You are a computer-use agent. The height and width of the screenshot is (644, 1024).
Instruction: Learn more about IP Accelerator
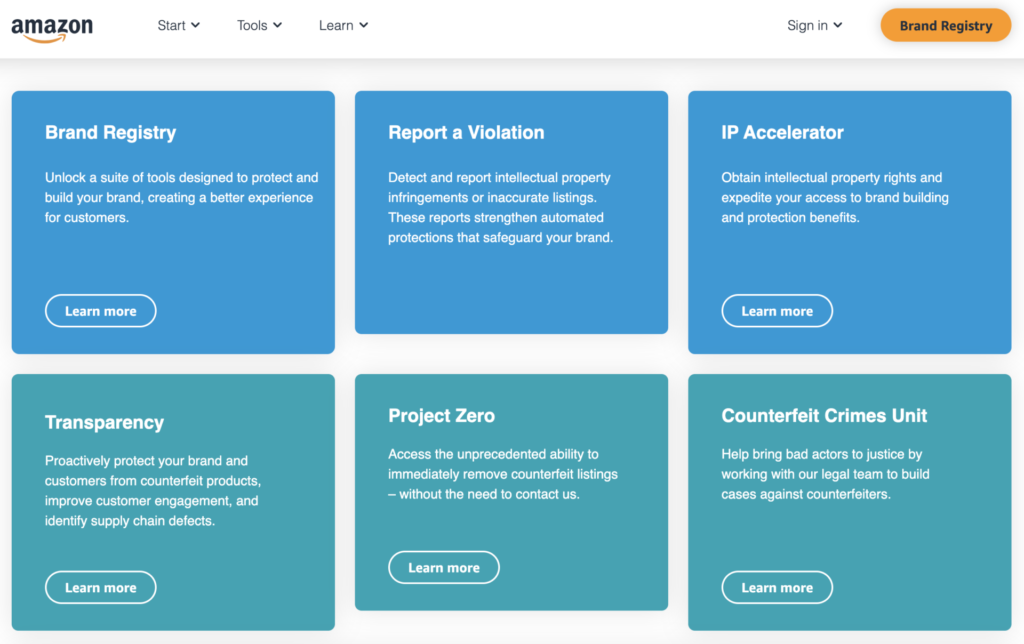coord(777,311)
